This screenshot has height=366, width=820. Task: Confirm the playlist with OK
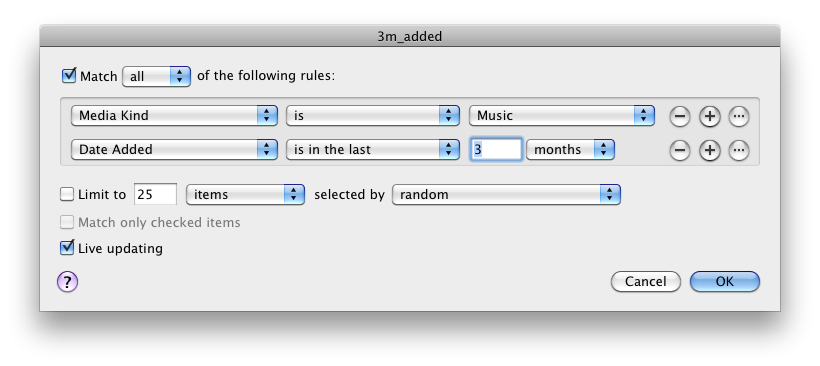[725, 281]
